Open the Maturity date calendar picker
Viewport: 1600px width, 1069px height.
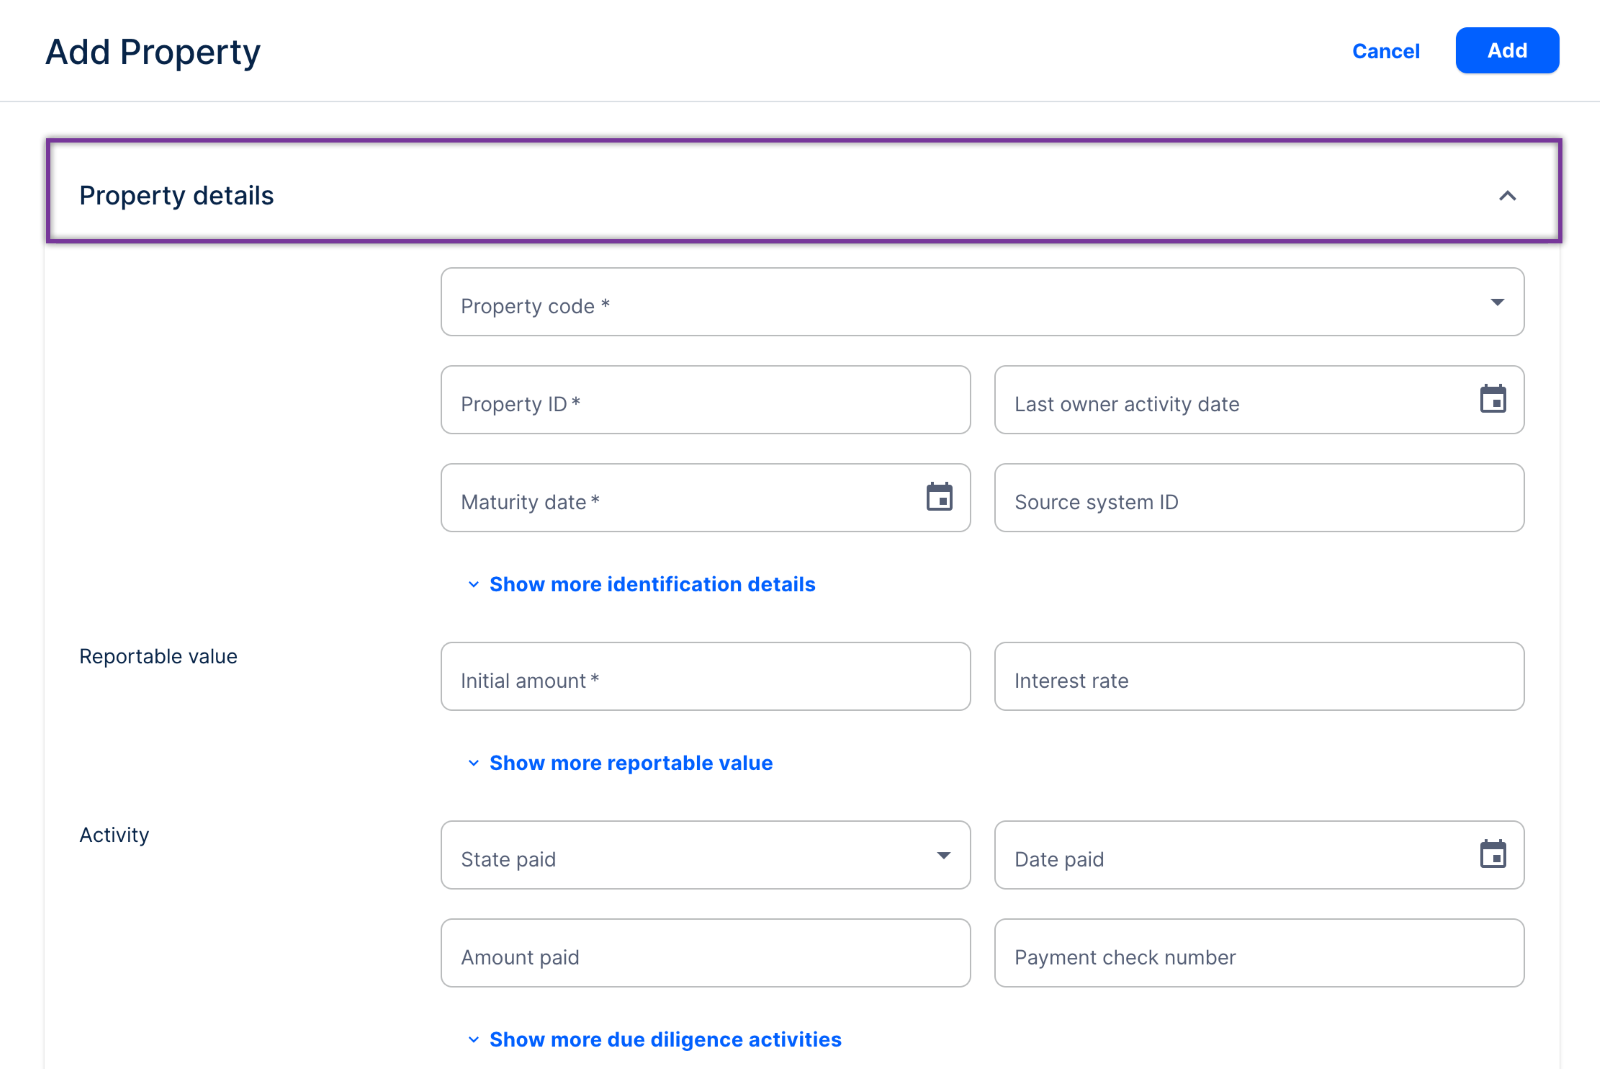939,497
